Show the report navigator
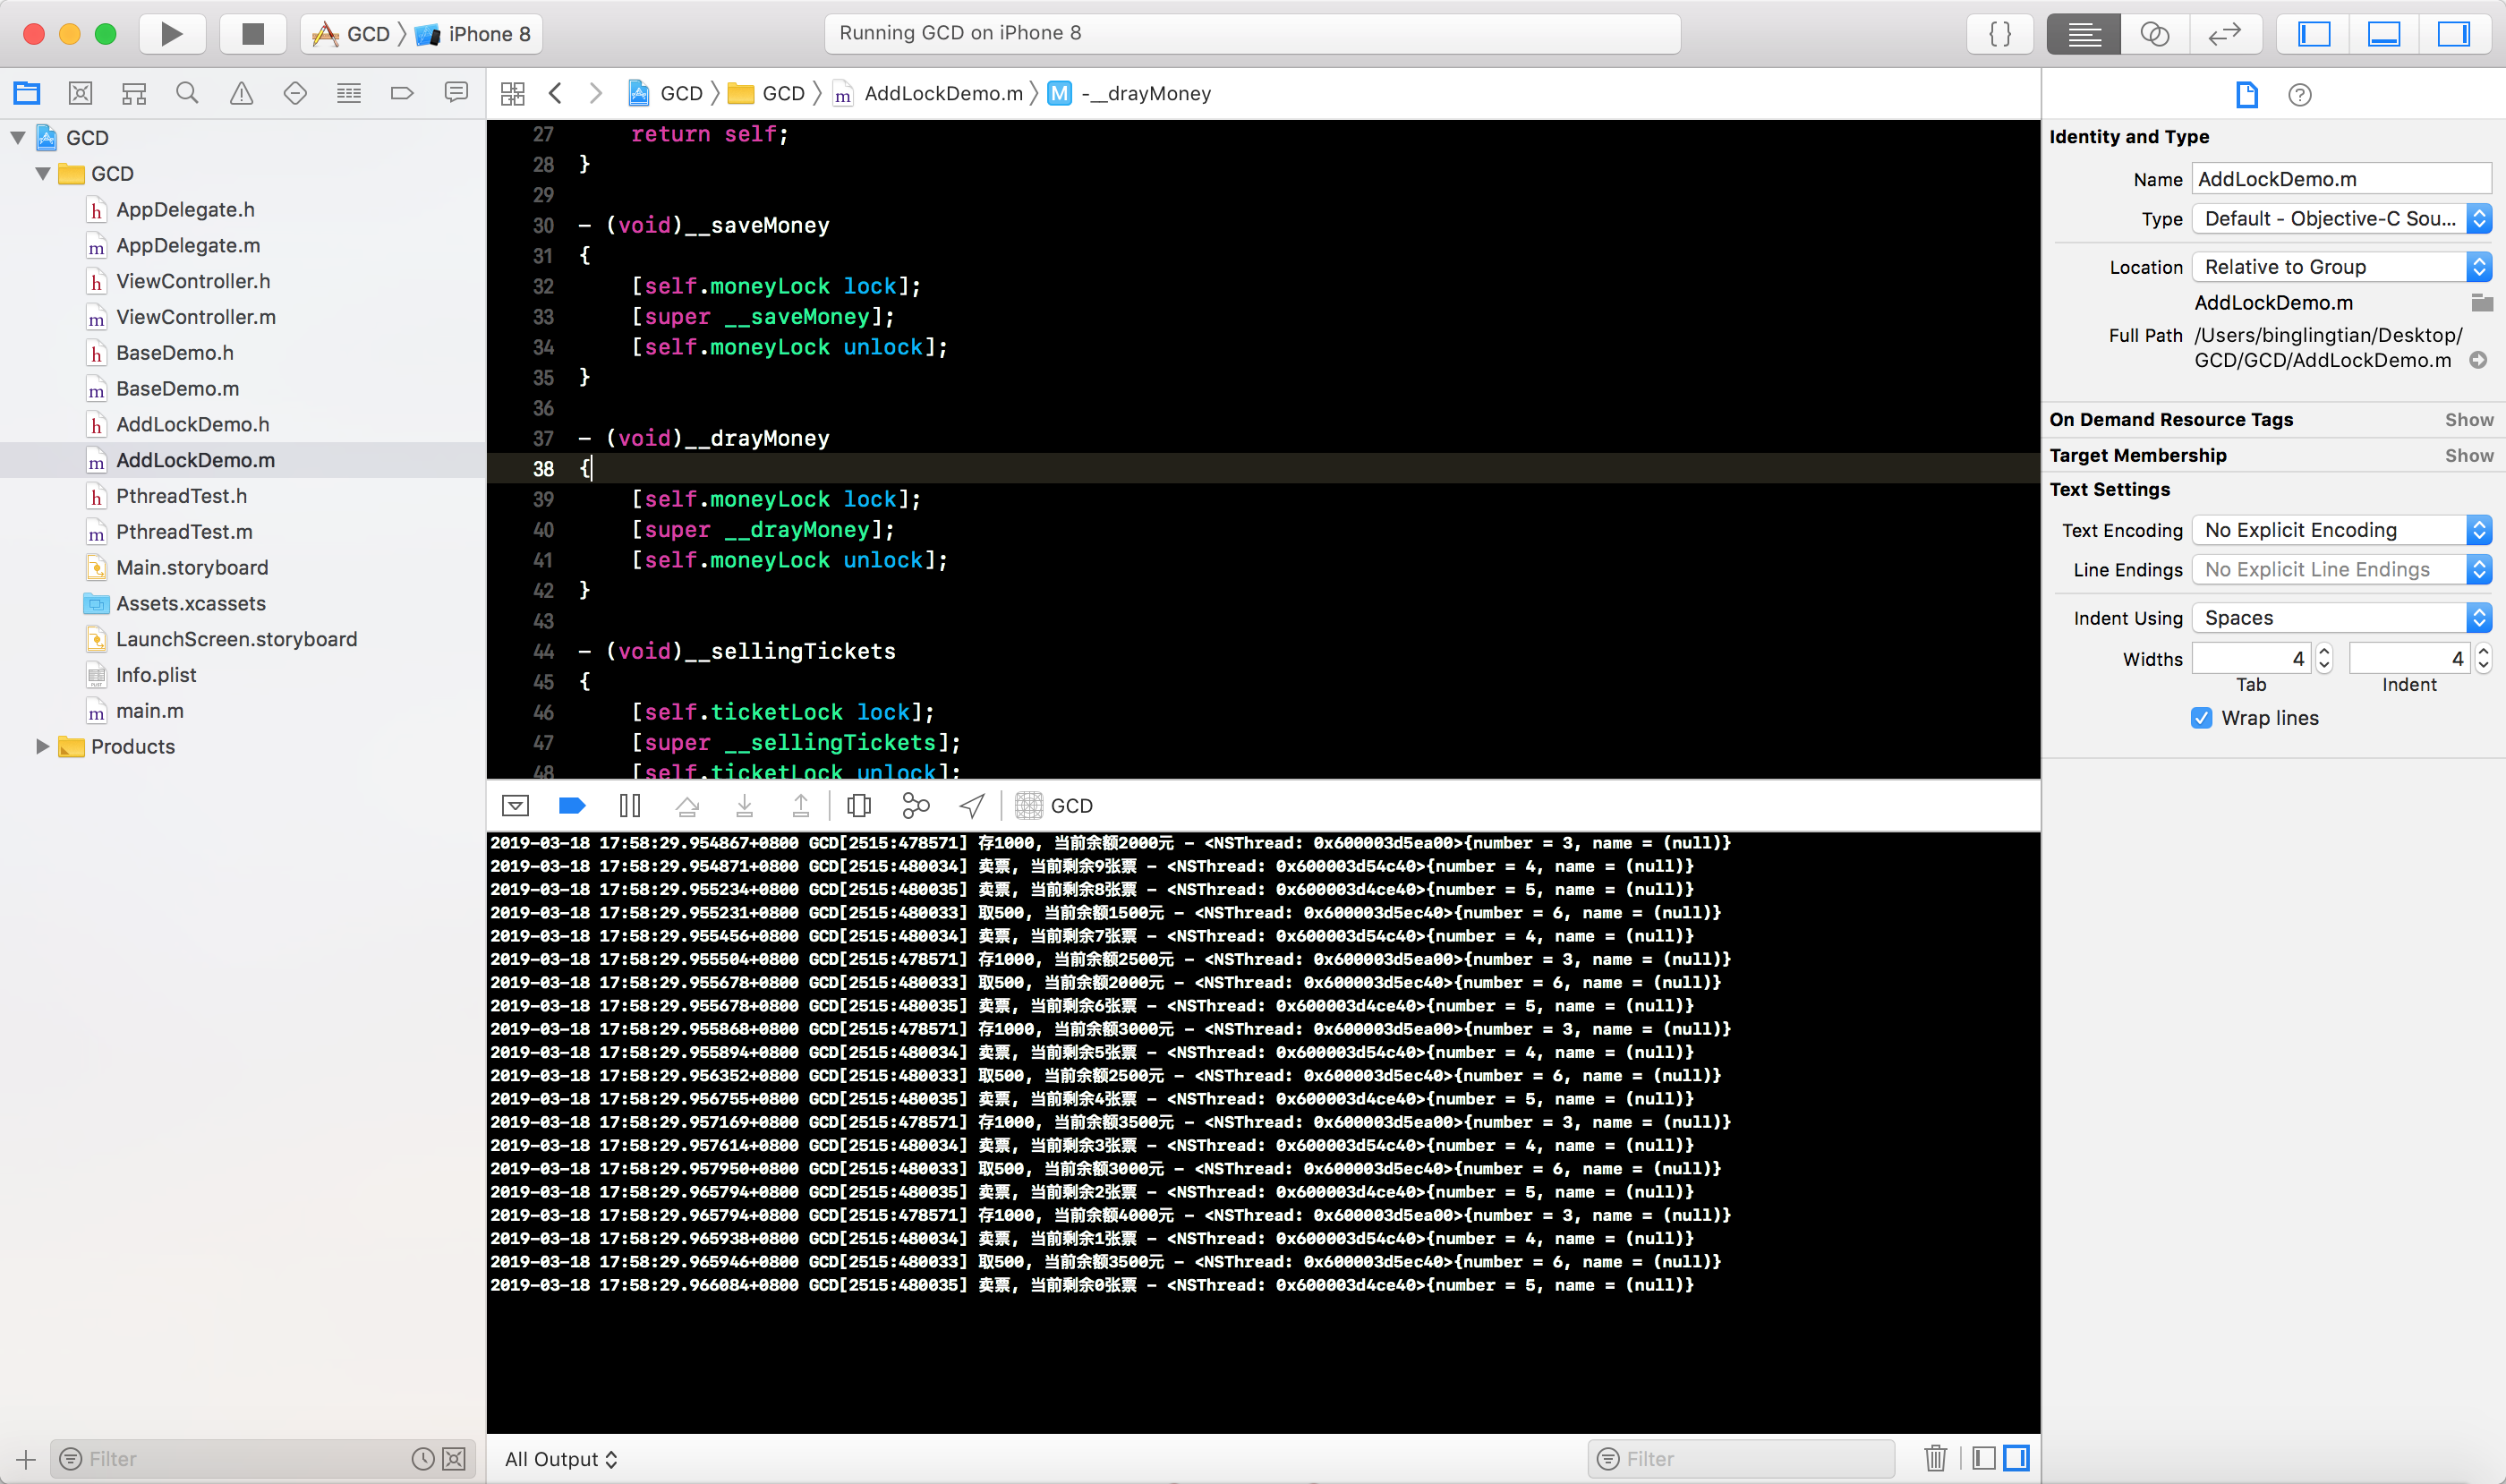The width and height of the screenshot is (2506, 1484). coord(456,93)
